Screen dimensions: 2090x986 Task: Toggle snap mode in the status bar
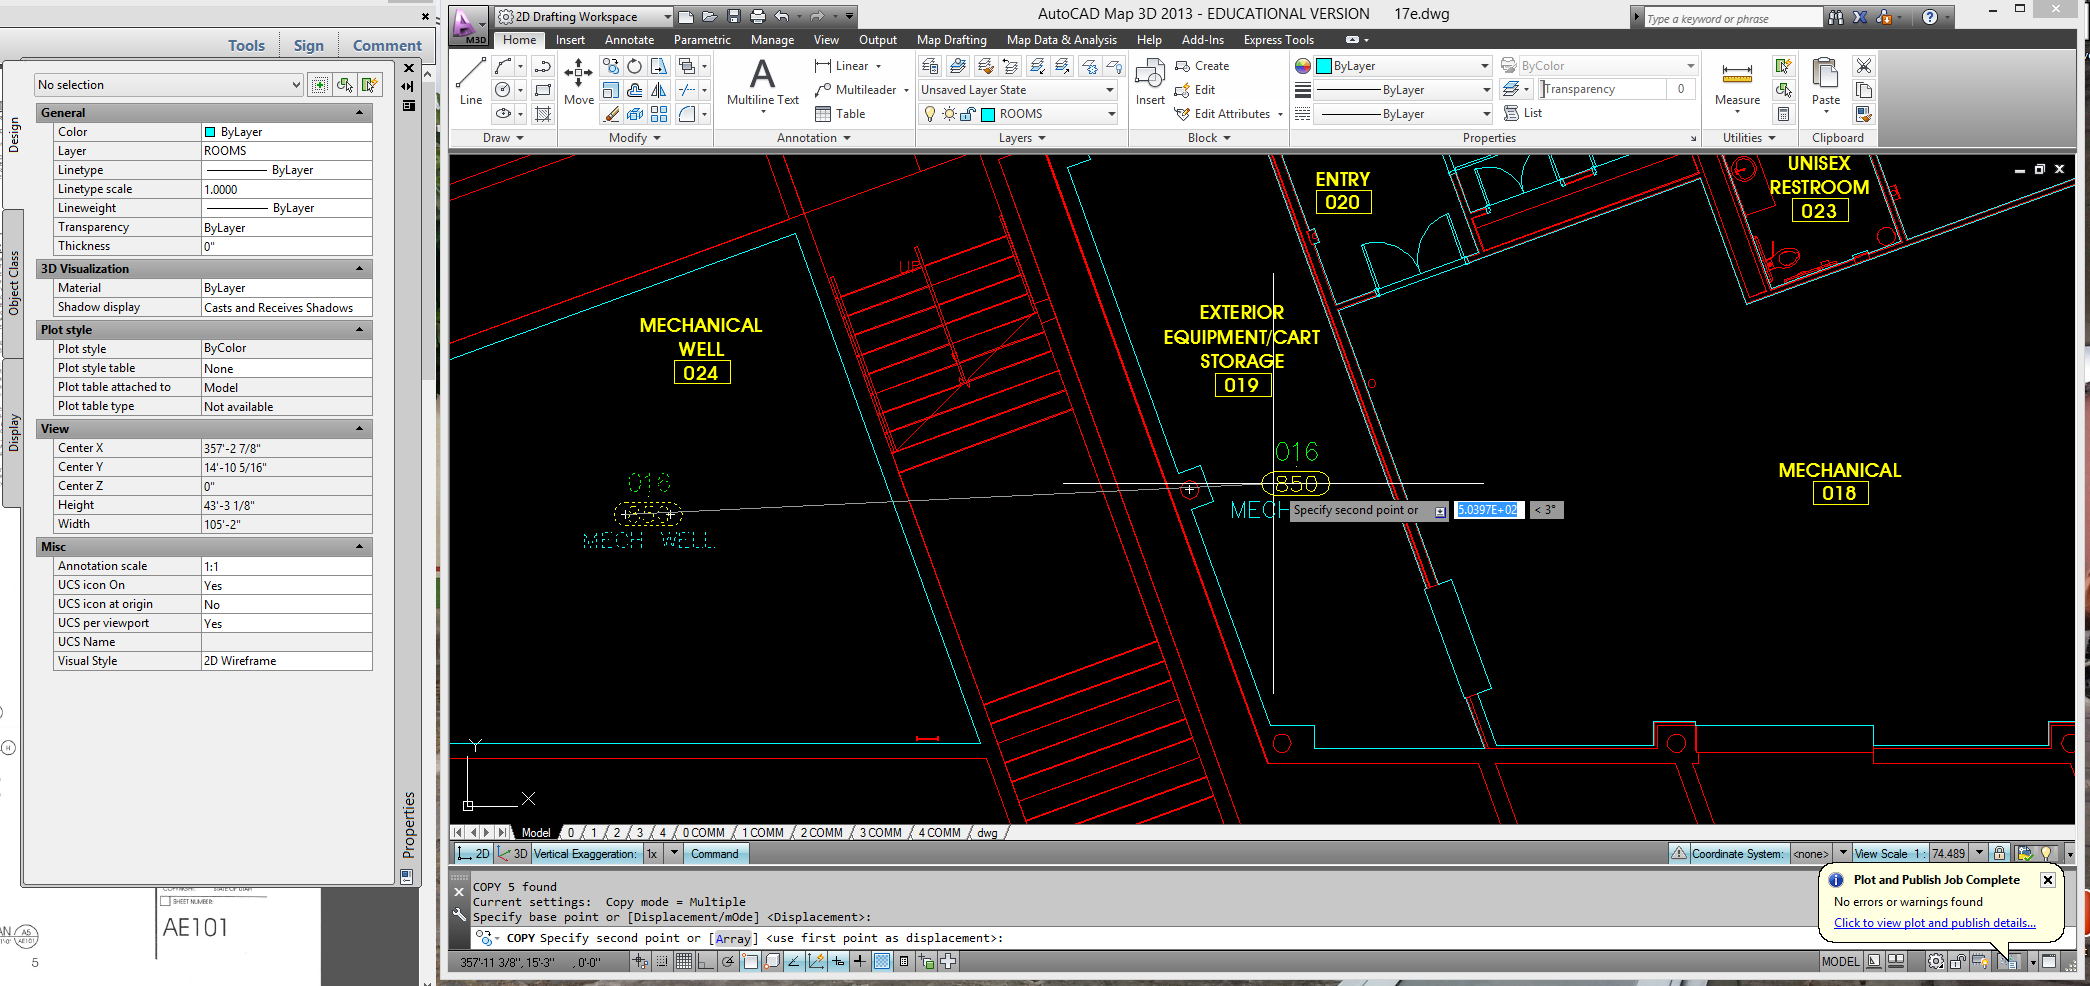[x=661, y=961]
